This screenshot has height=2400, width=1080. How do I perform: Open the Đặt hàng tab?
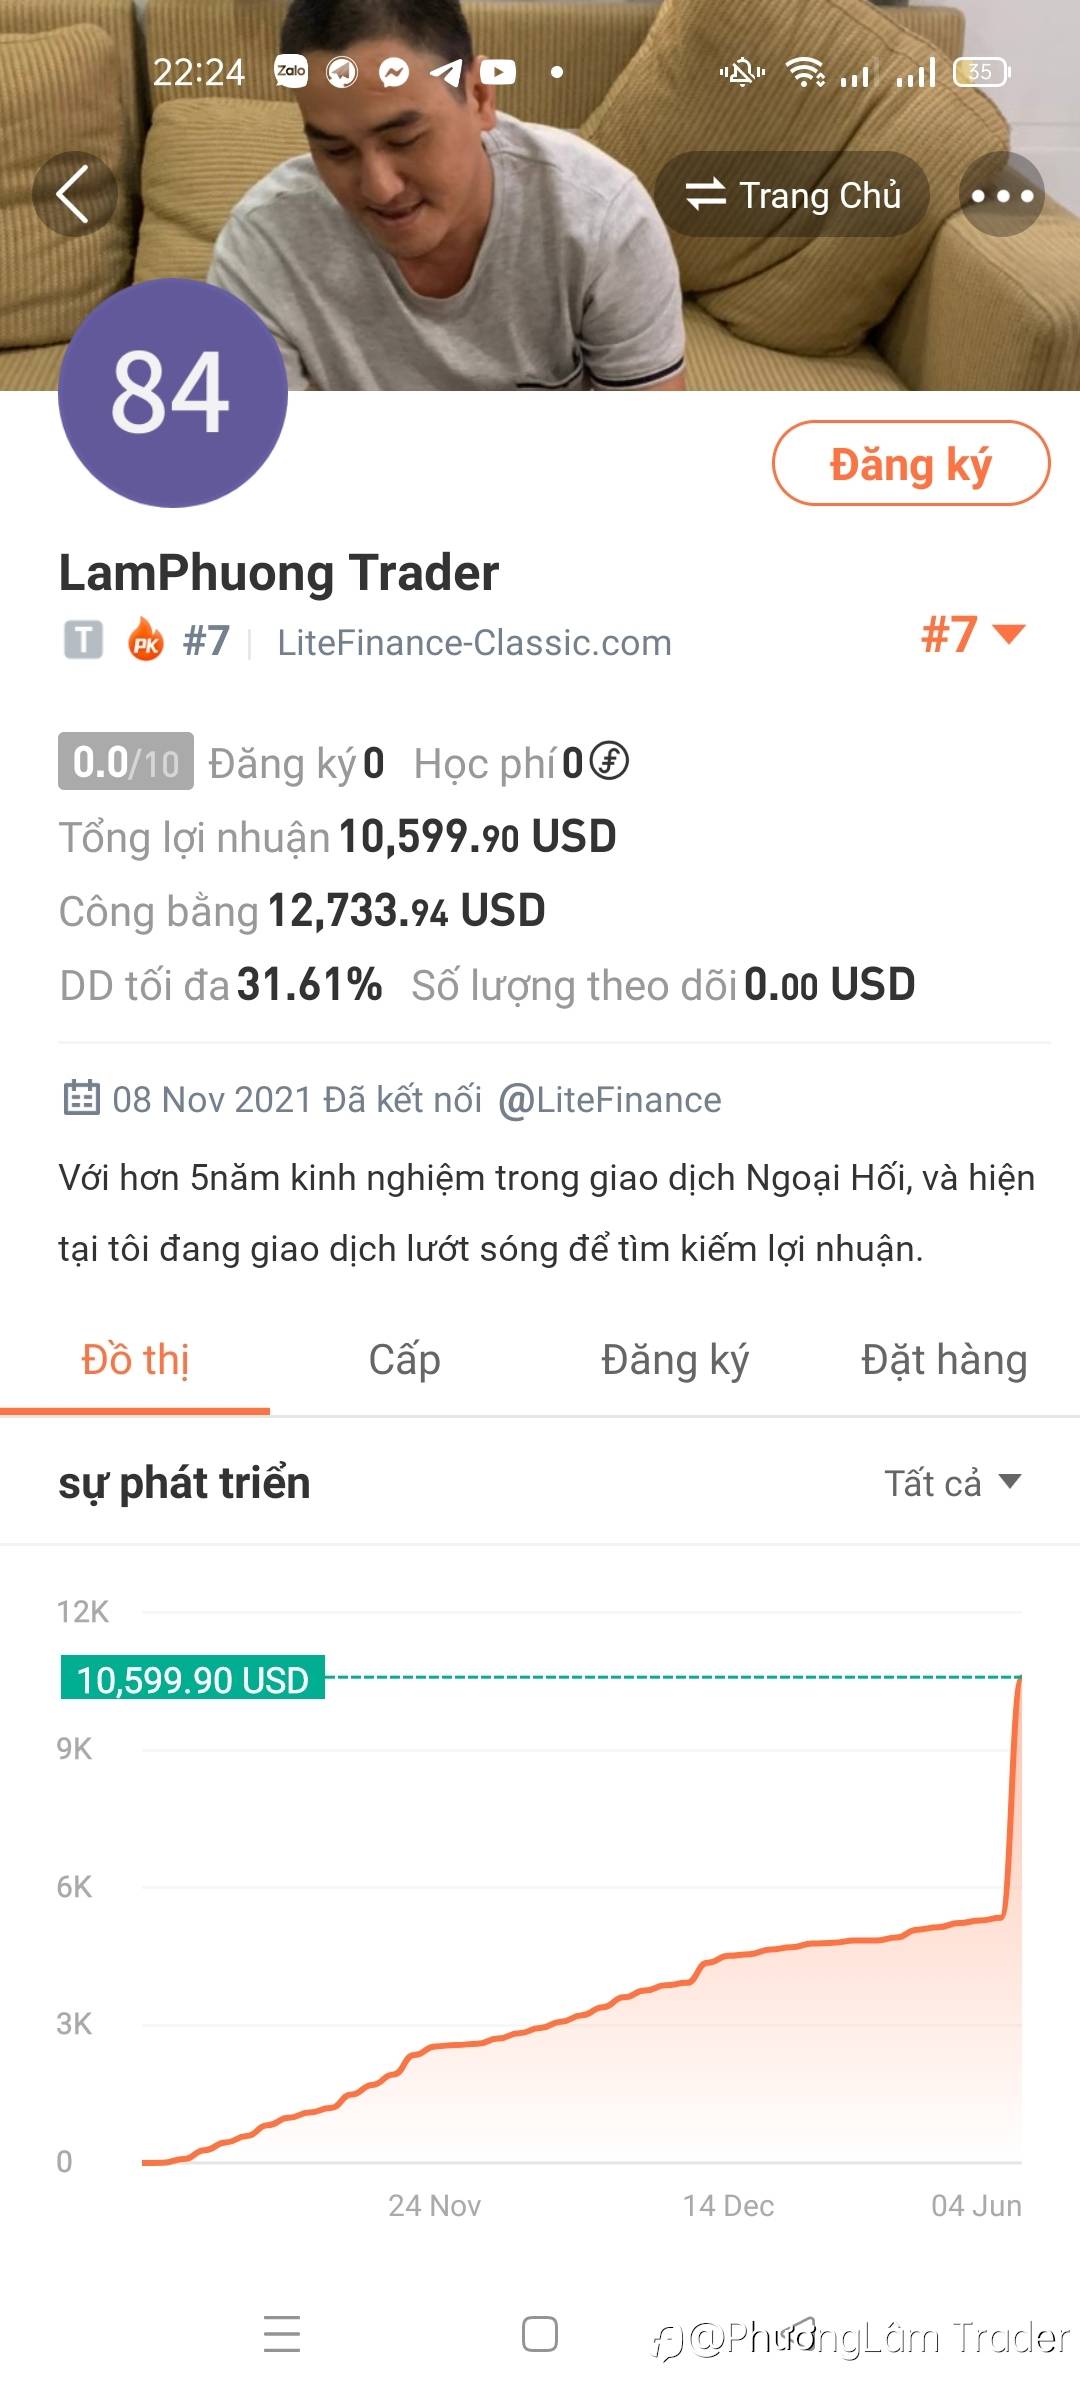click(x=944, y=1360)
